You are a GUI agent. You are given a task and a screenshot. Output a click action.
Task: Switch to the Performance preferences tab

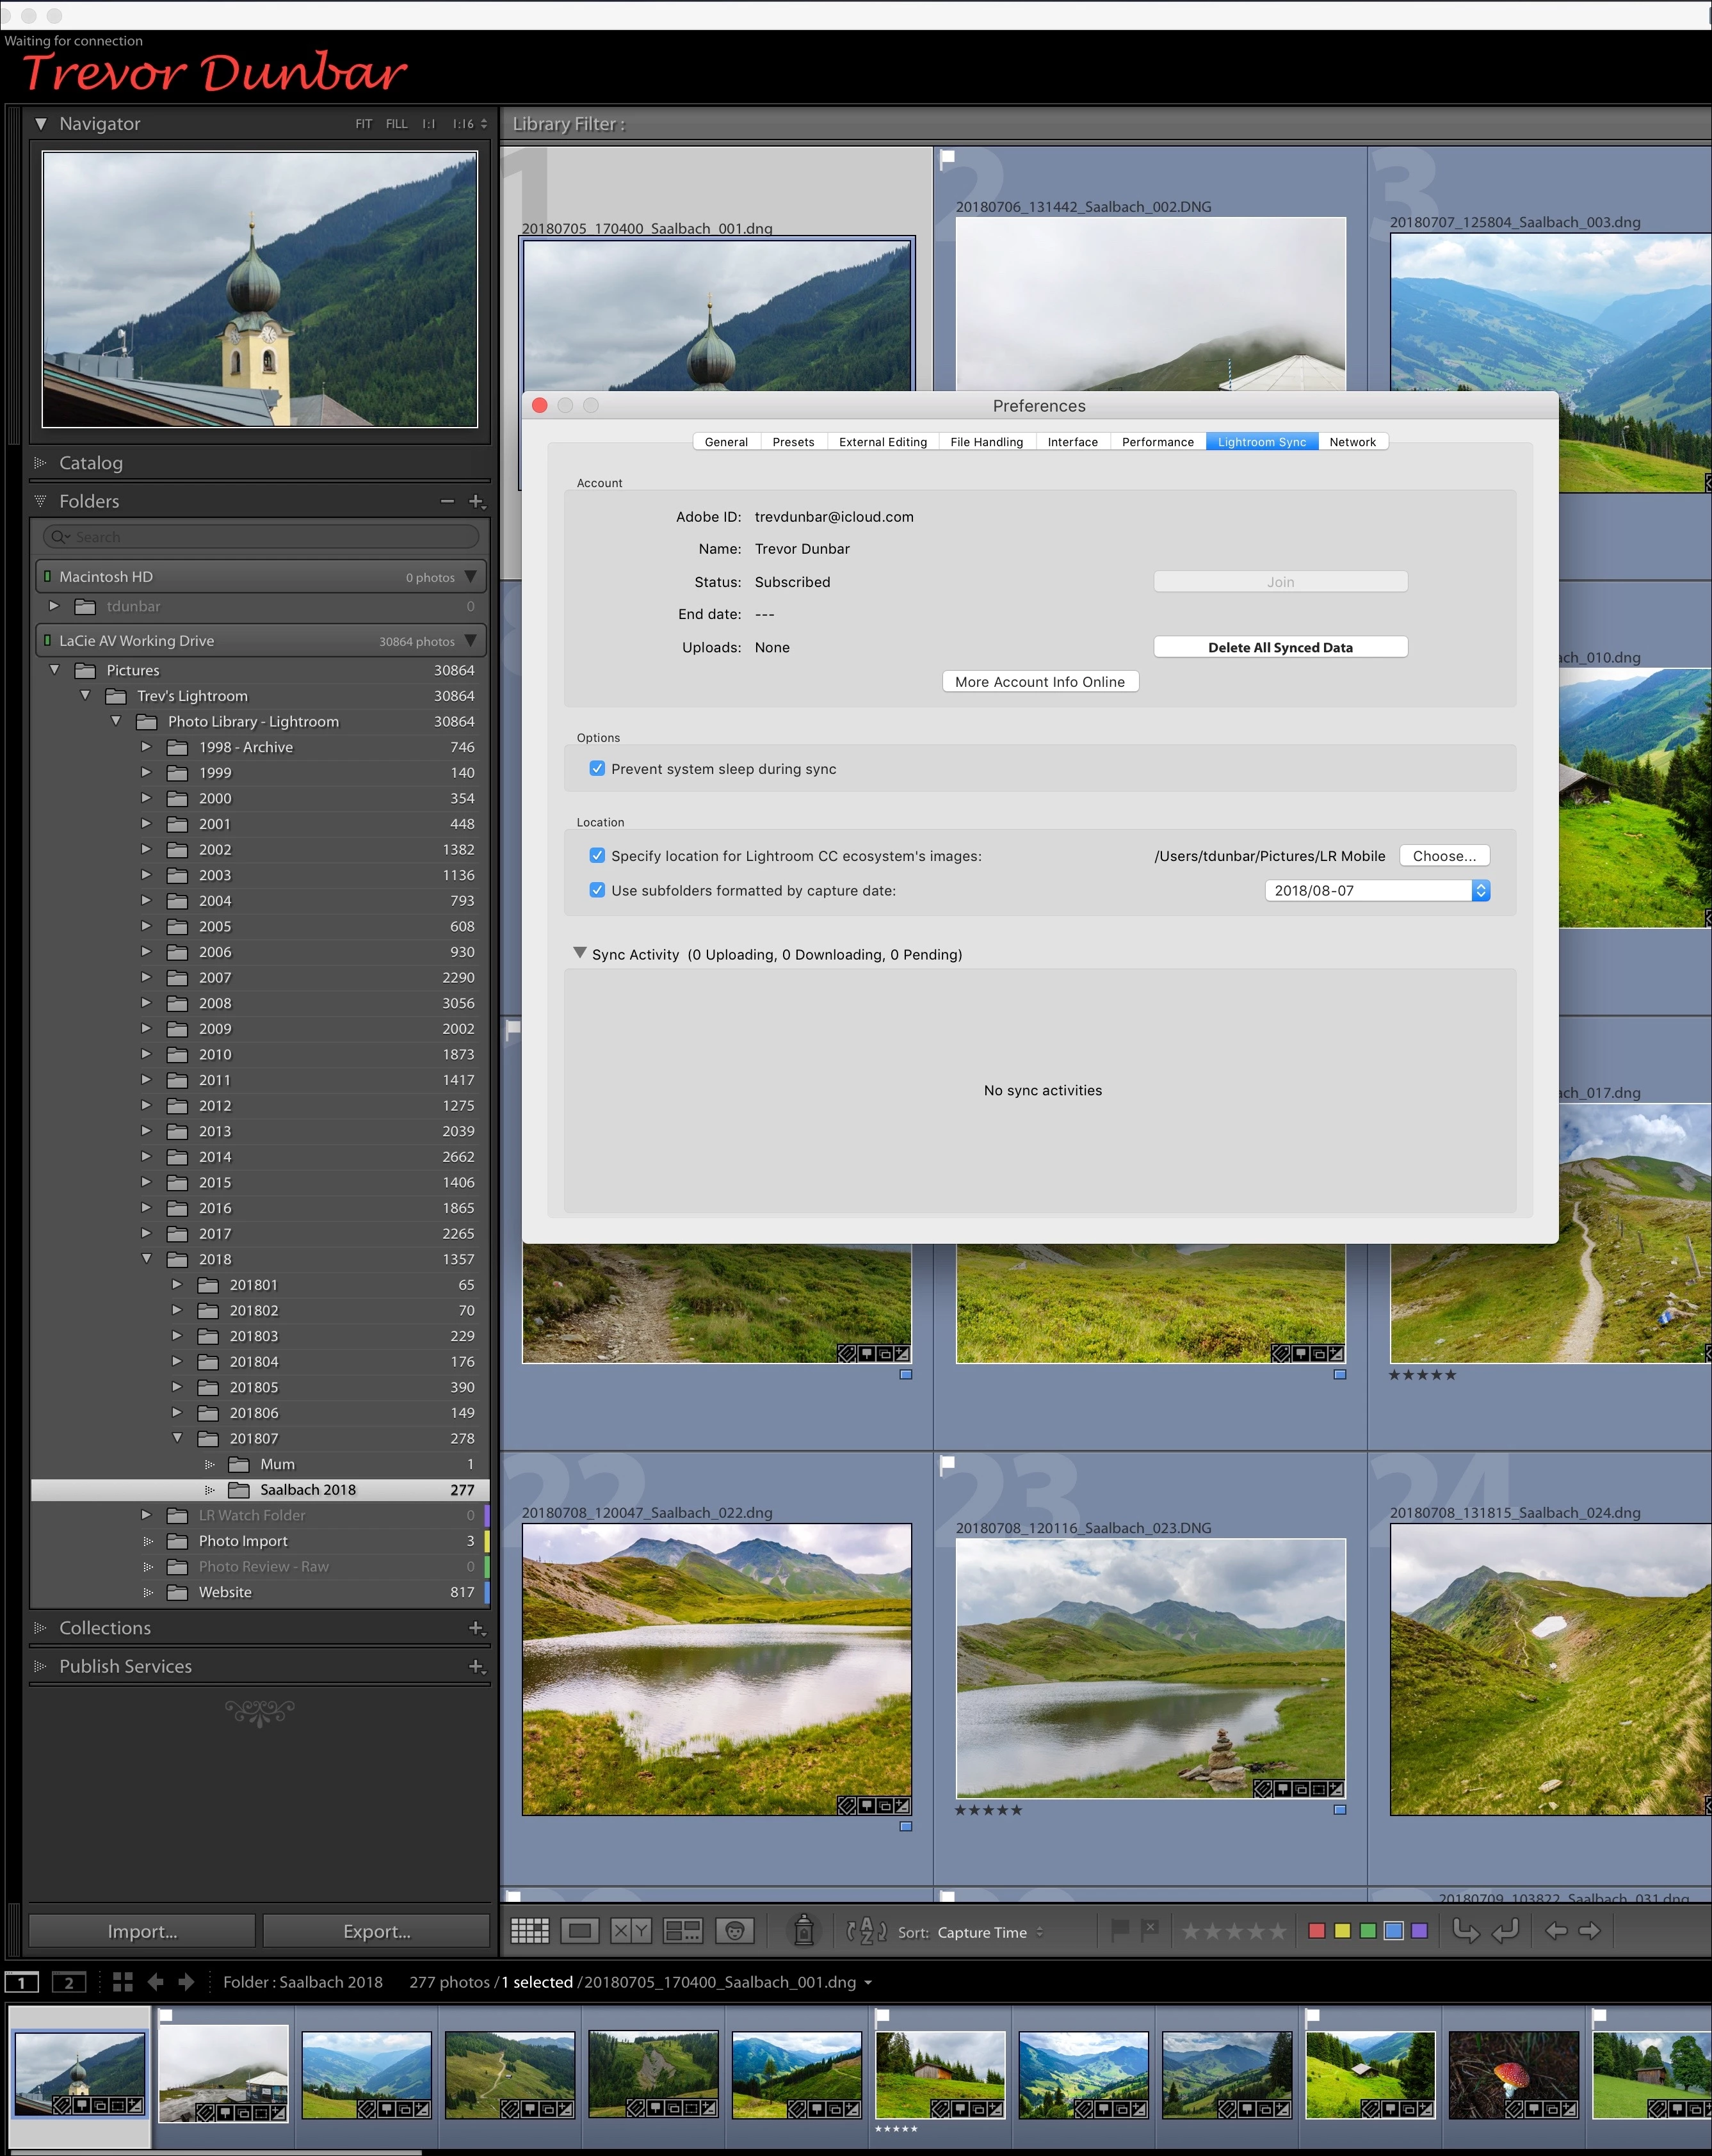point(1157,442)
